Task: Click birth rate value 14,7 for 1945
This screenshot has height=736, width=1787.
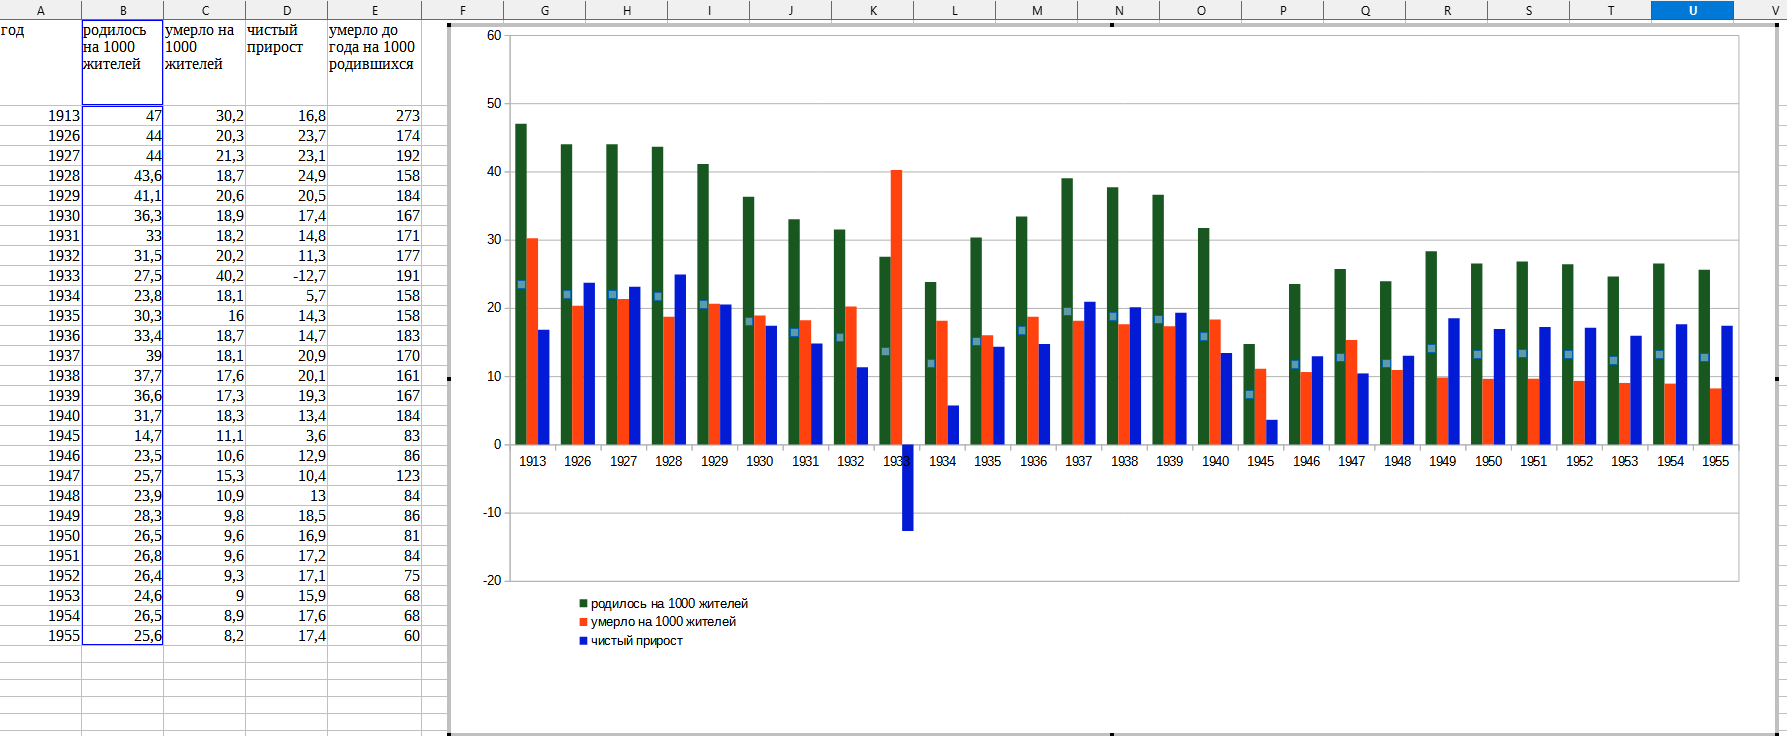Action: pyautogui.click(x=123, y=436)
